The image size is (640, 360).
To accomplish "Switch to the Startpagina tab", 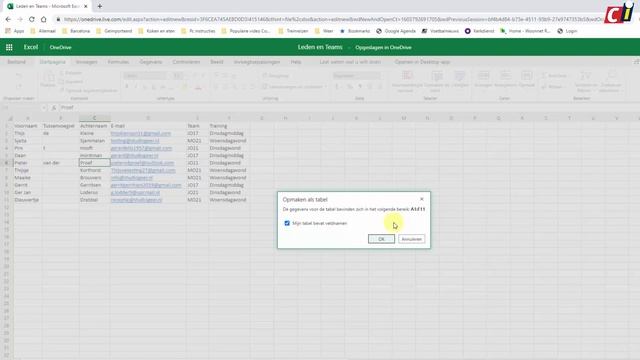I will click(x=53, y=62).
